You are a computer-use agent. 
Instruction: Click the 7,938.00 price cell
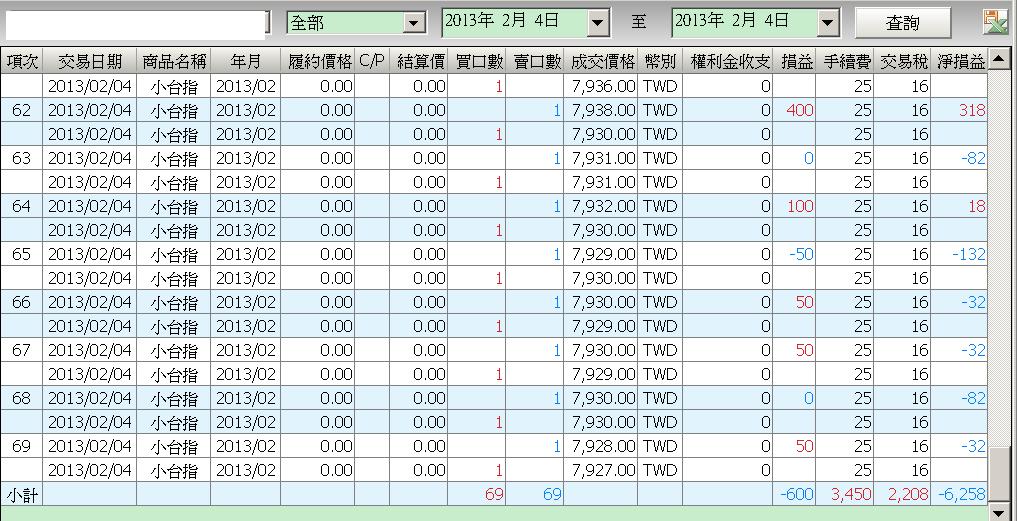(603, 110)
